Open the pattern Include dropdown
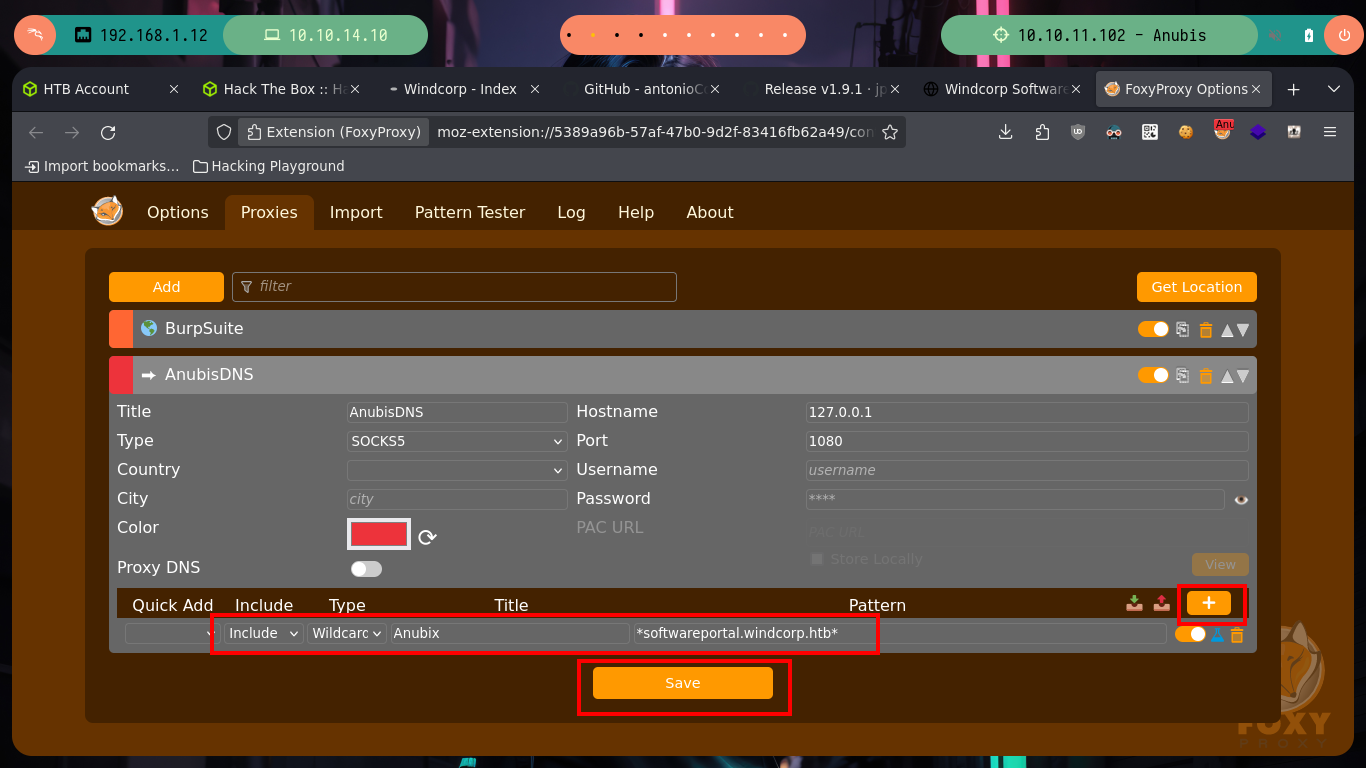 264,633
